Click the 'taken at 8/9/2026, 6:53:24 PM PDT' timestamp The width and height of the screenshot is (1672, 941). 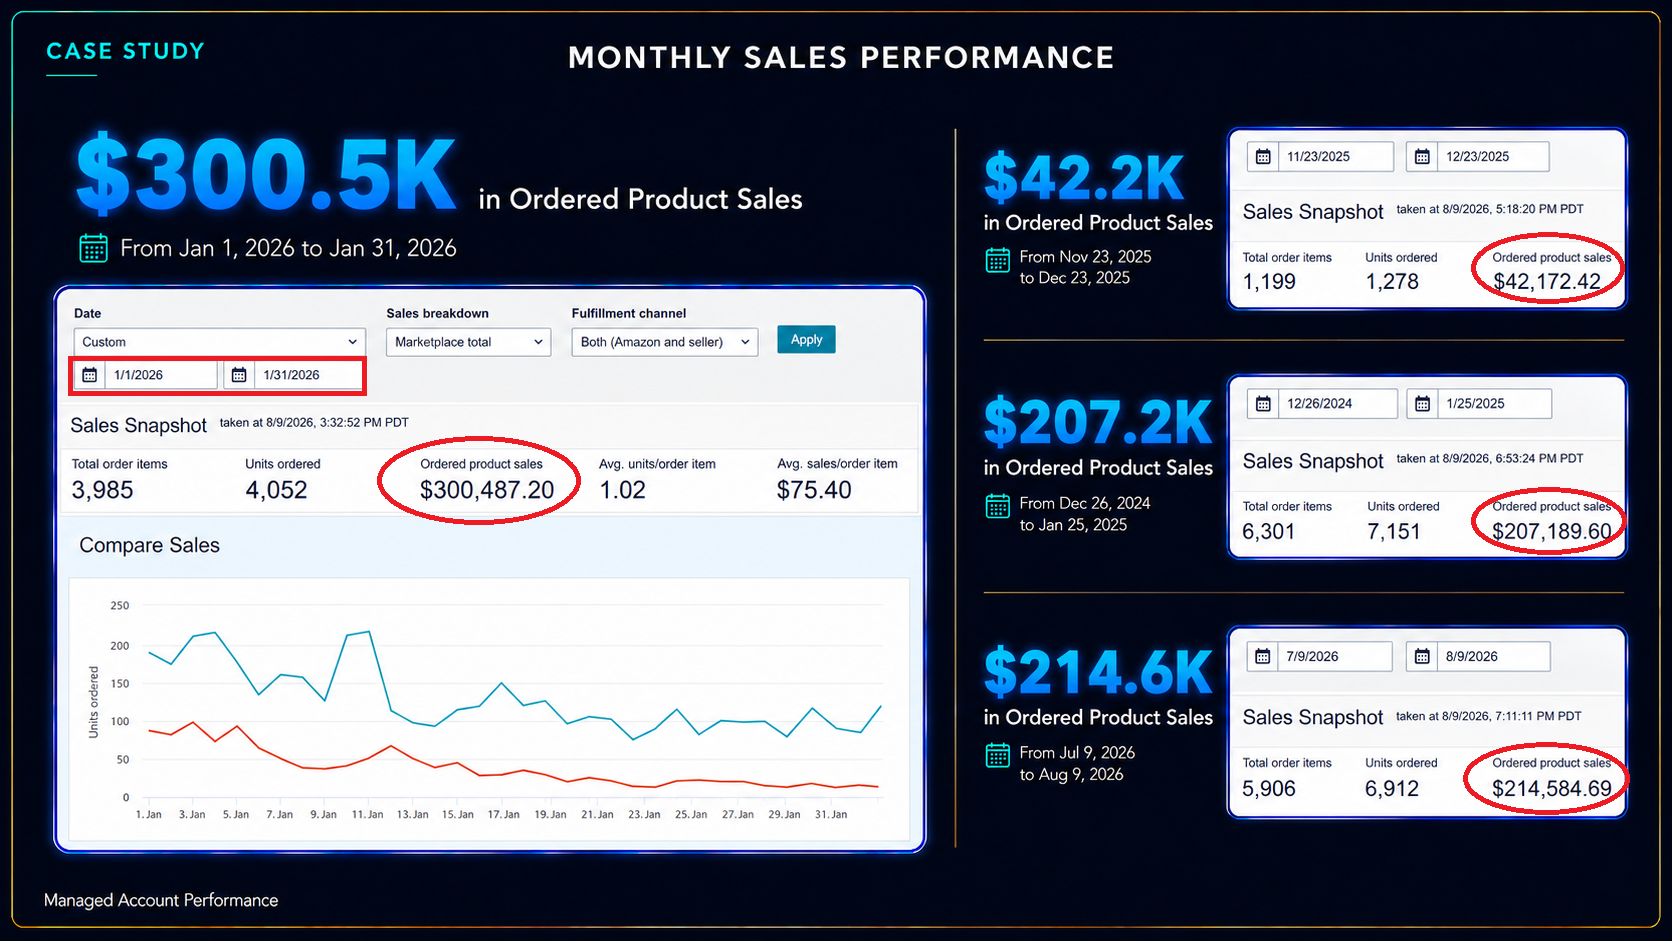1490,458
